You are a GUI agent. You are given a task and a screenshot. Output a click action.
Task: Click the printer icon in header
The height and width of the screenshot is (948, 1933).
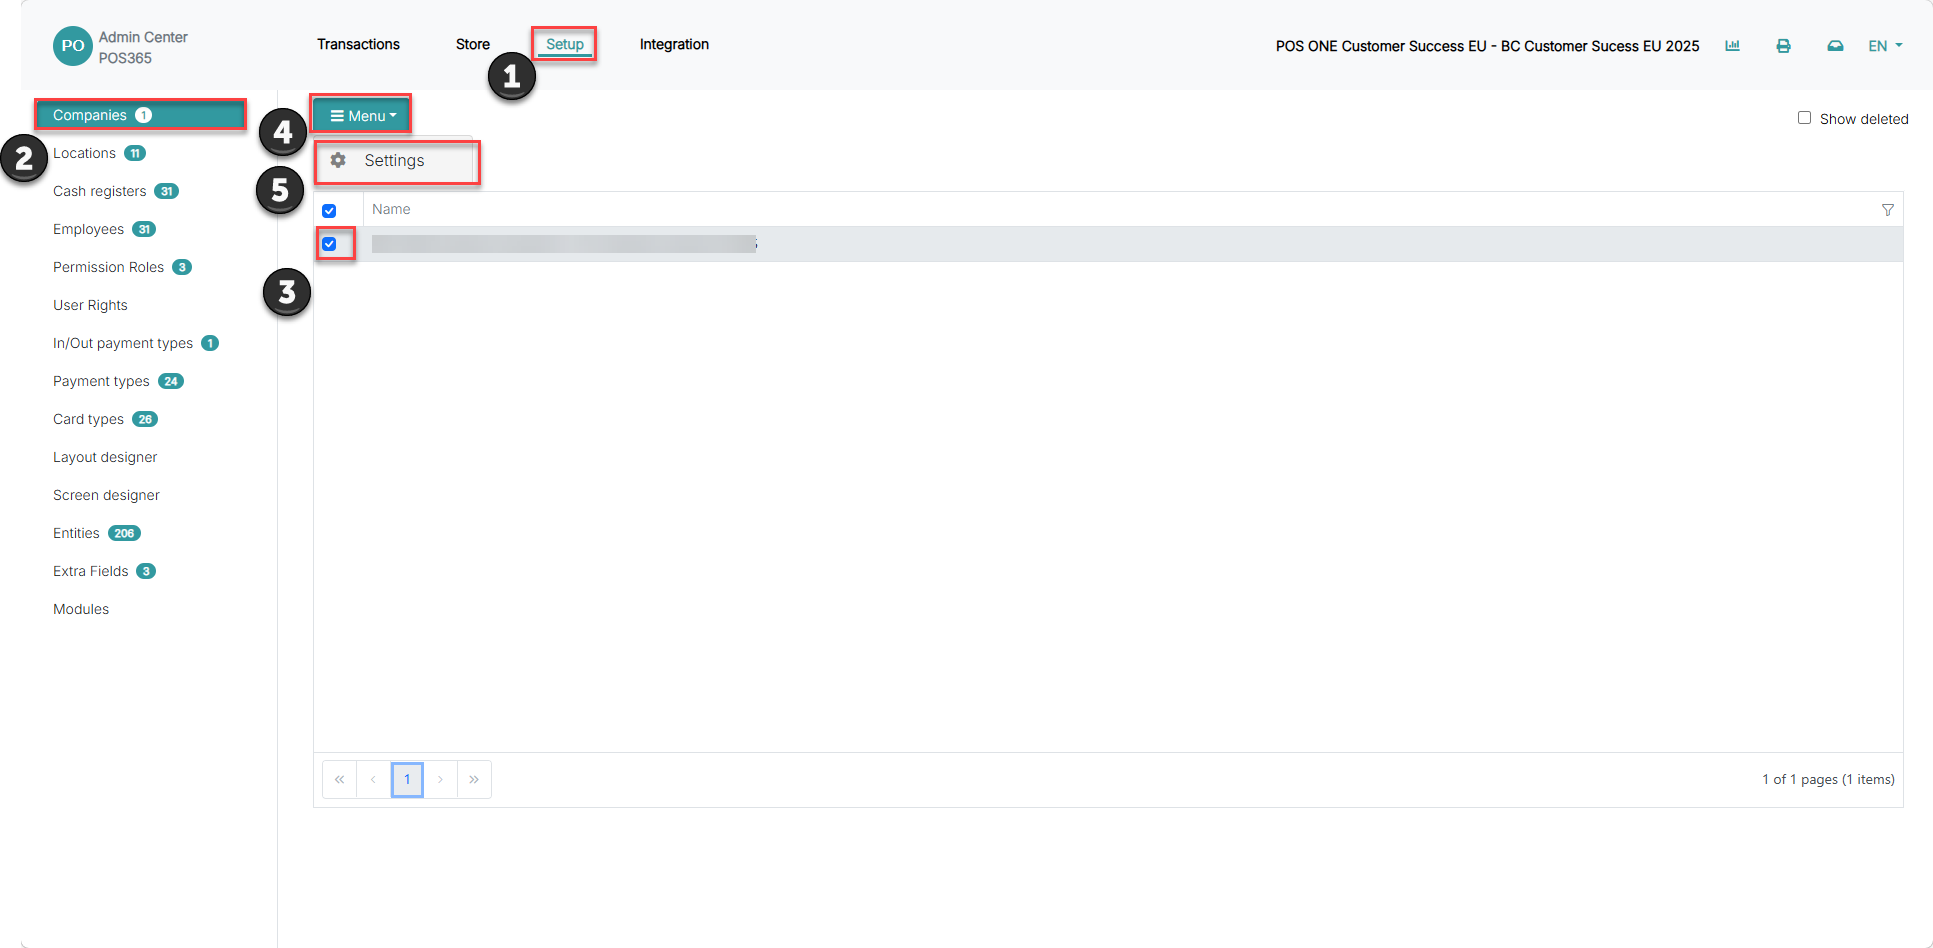click(1783, 45)
